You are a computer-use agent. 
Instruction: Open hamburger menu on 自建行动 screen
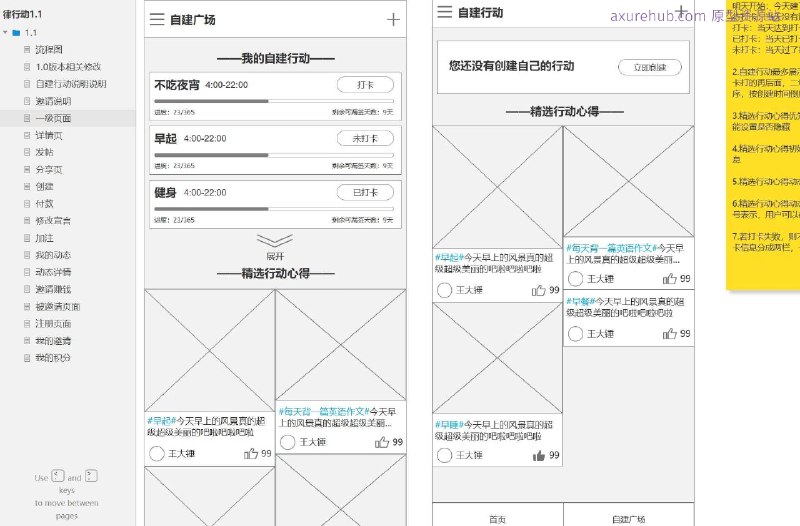(444, 12)
